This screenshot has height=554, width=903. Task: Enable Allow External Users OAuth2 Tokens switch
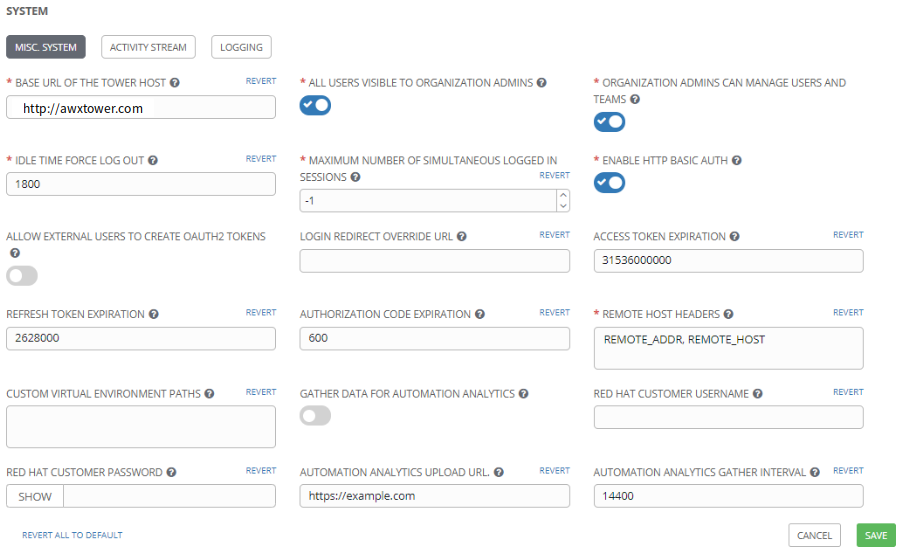[x=22, y=275]
